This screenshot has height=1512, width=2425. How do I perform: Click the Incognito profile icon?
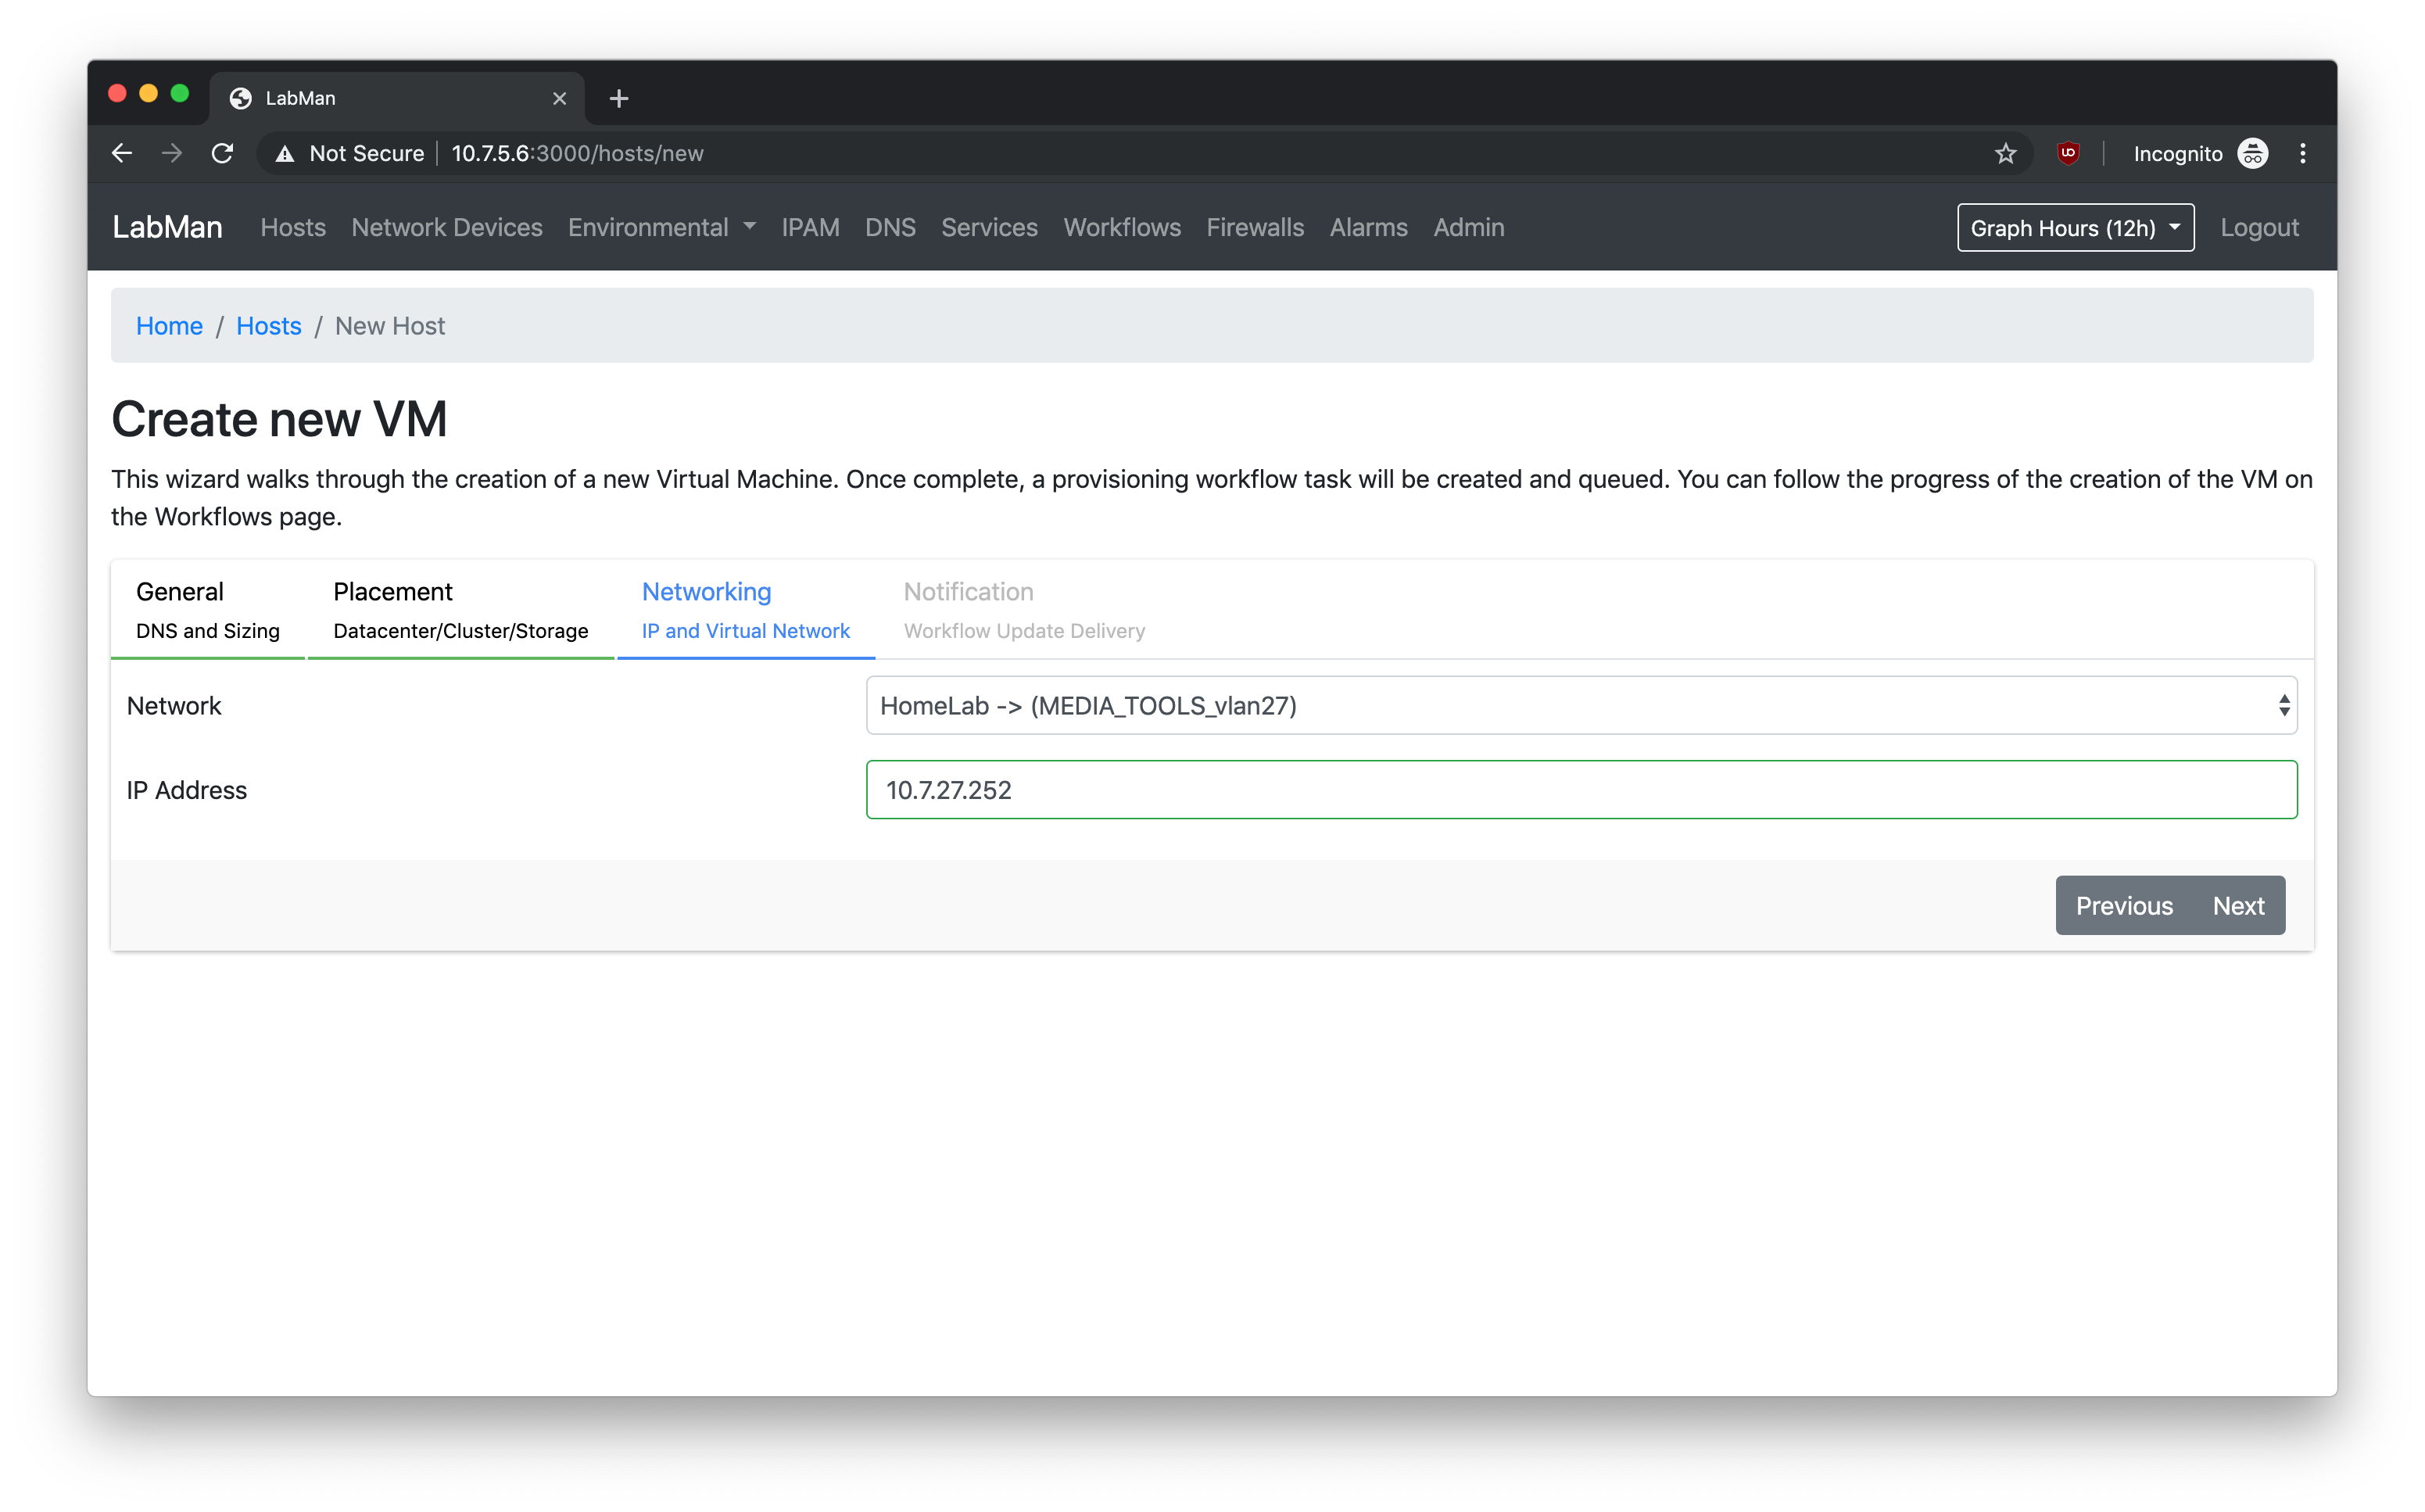pyautogui.click(x=2252, y=153)
